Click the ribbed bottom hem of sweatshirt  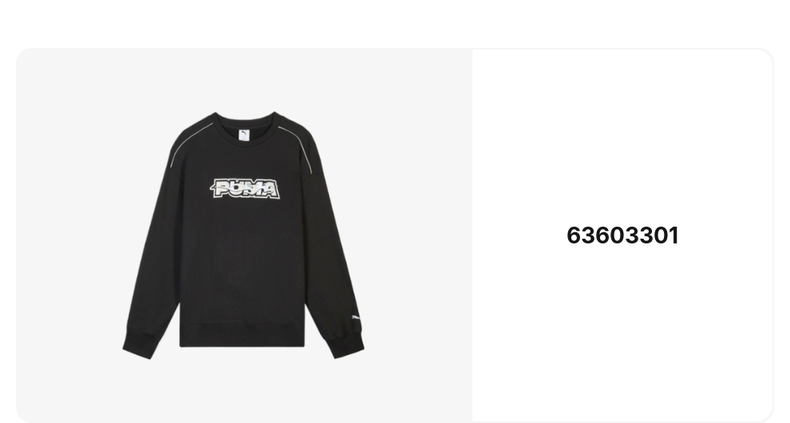[242, 336]
